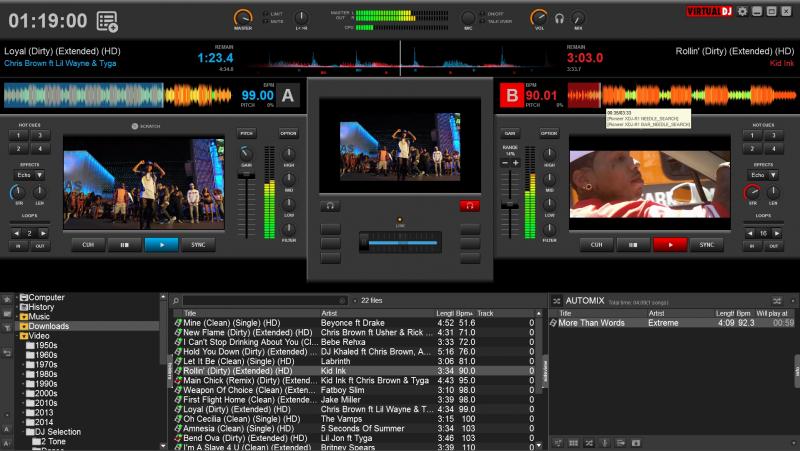Click the search magnifier icon in browser

pos(176,300)
